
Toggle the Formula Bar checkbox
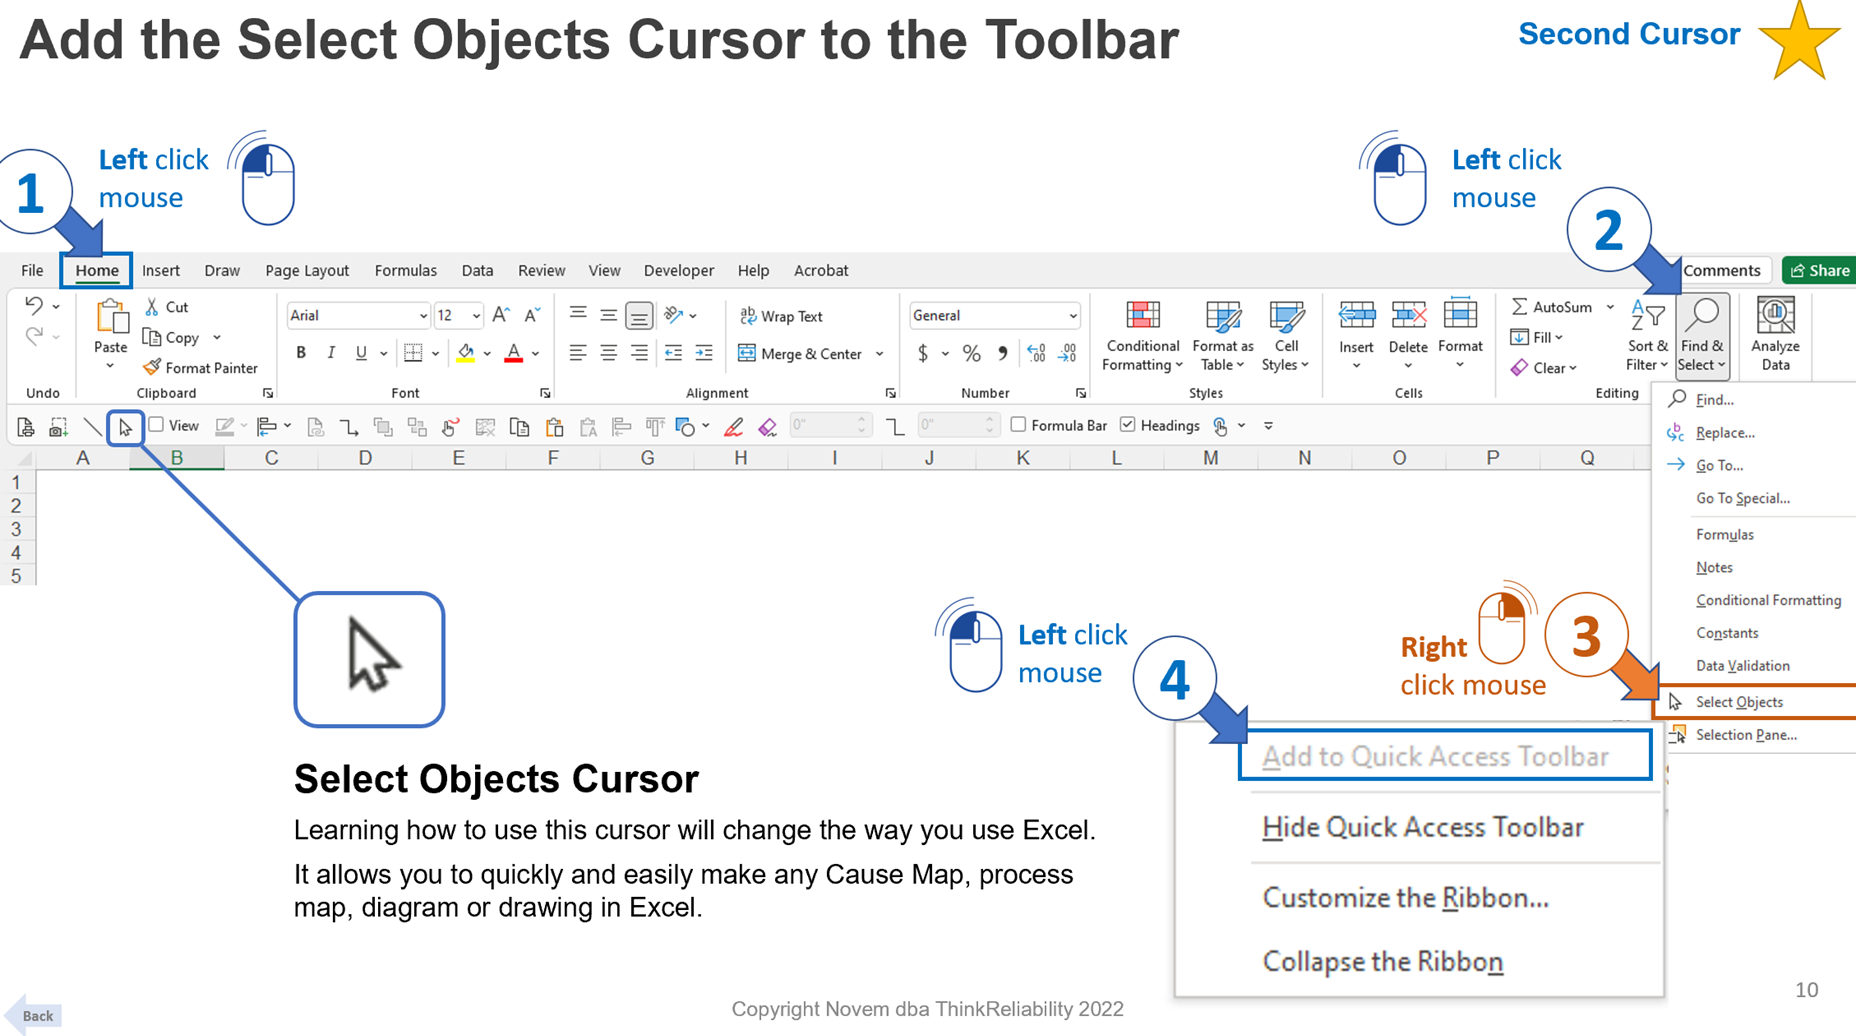(1018, 425)
